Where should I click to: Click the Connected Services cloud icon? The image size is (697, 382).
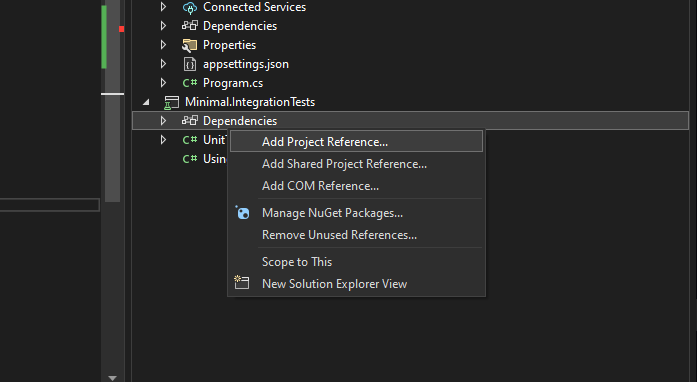190,8
